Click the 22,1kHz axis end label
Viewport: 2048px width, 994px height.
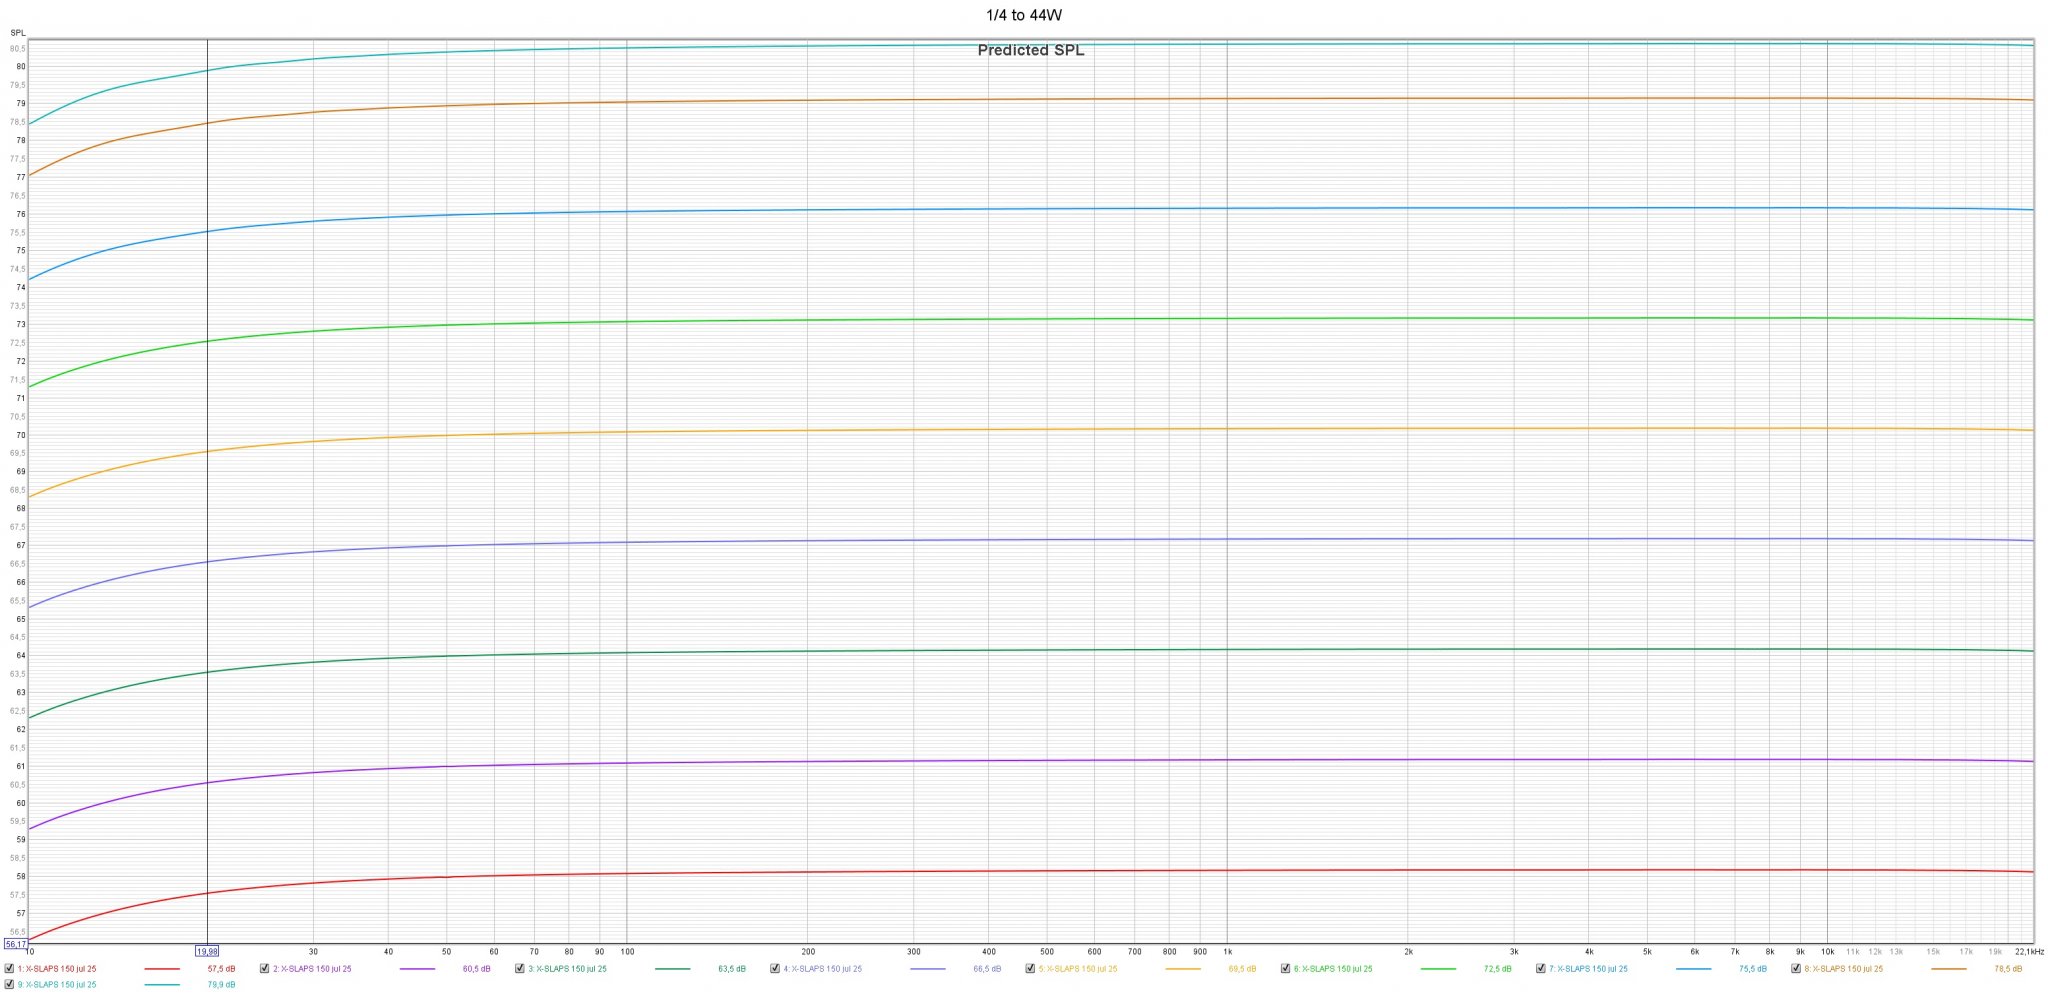click(2030, 952)
